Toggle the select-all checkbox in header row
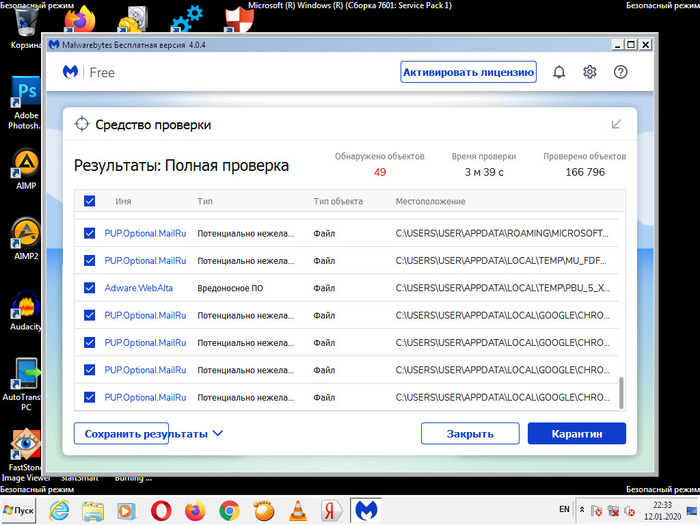This screenshot has height=525, width=700. (89, 201)
